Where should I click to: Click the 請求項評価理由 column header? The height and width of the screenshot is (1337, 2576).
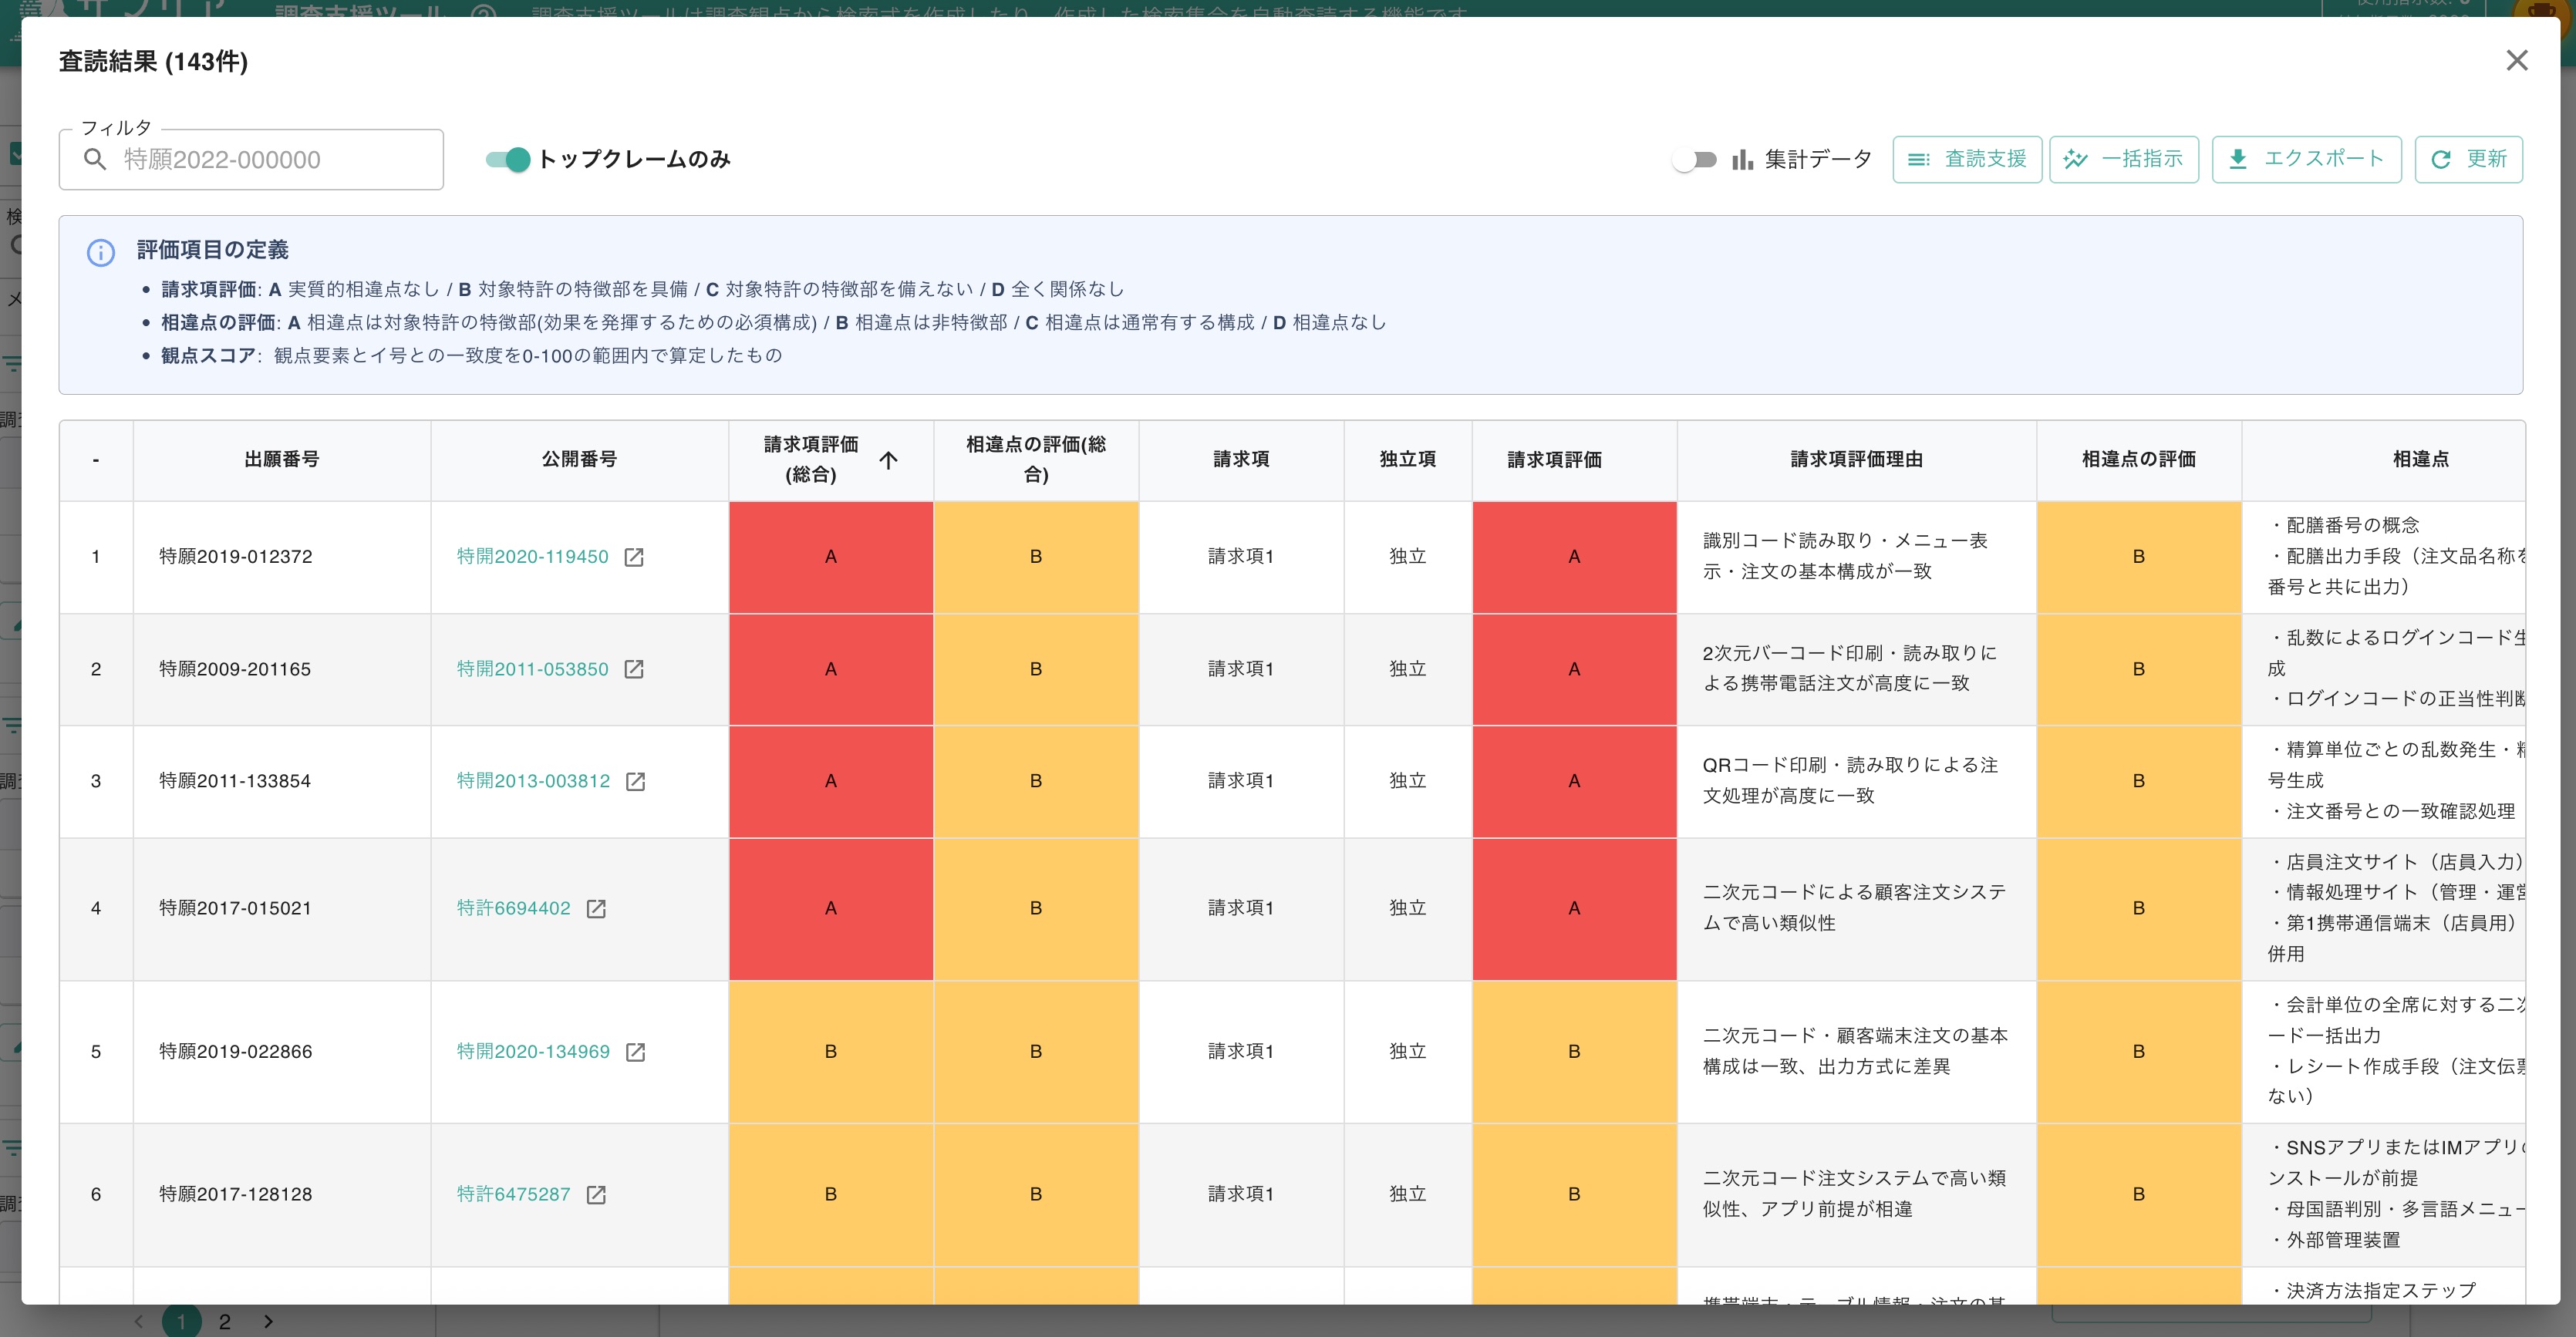point(1856,459)
